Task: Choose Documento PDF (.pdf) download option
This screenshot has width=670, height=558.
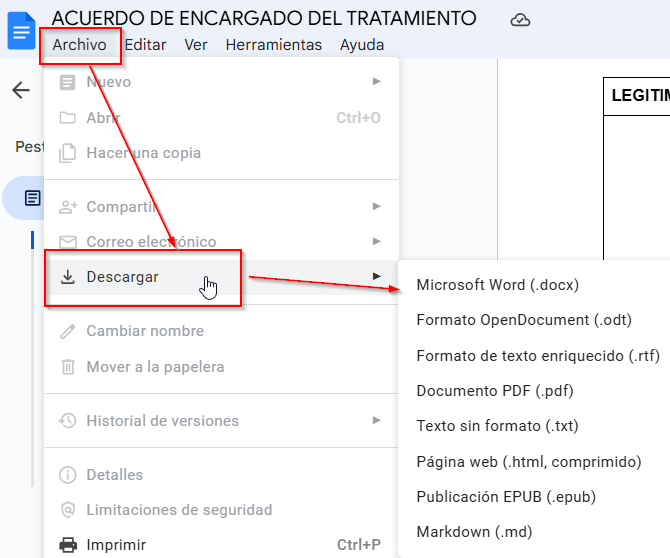Action: tap(494, 391)
